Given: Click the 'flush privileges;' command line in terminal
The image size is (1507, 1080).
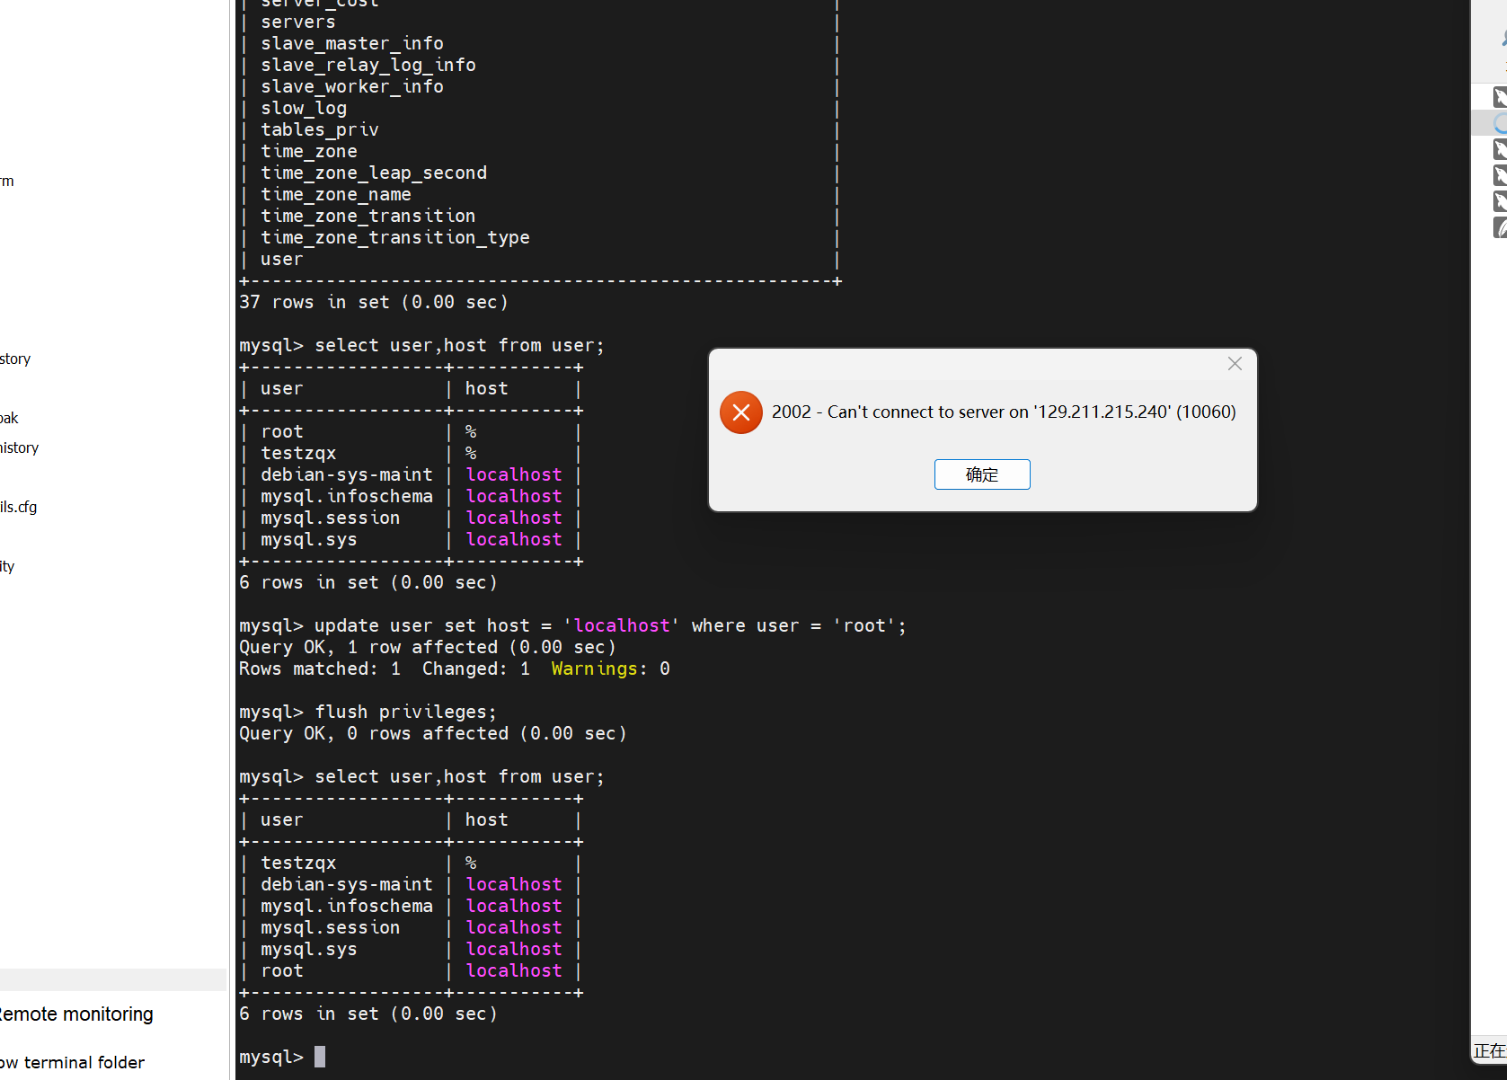Looking at the screenshot, I should tap(405, 712).
